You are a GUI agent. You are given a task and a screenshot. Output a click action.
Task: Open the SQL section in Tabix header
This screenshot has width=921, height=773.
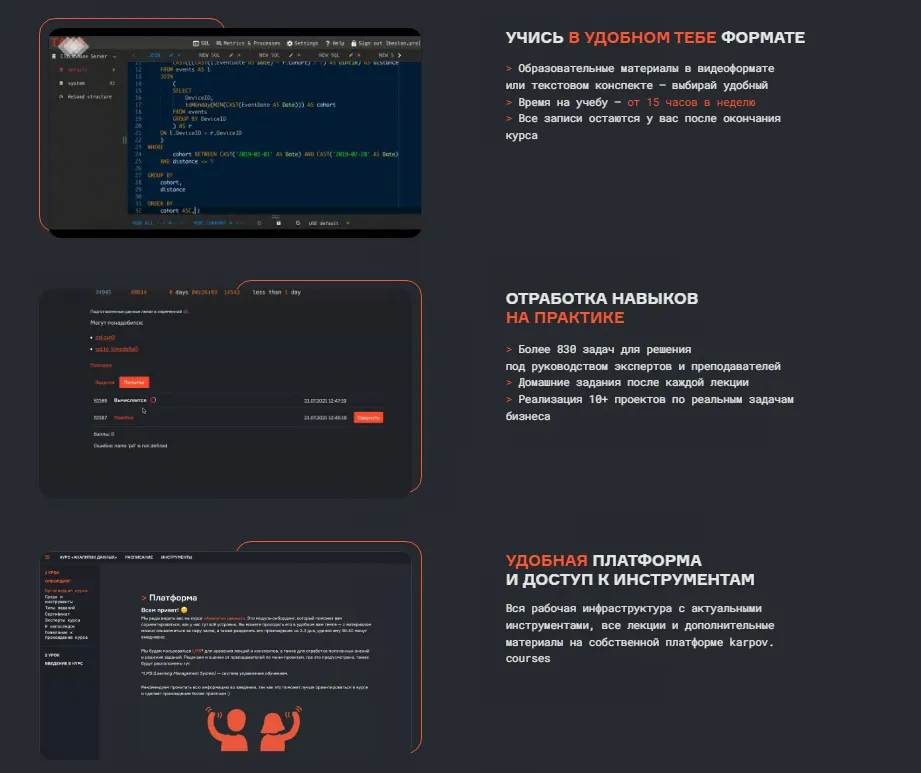coord(203,43)
